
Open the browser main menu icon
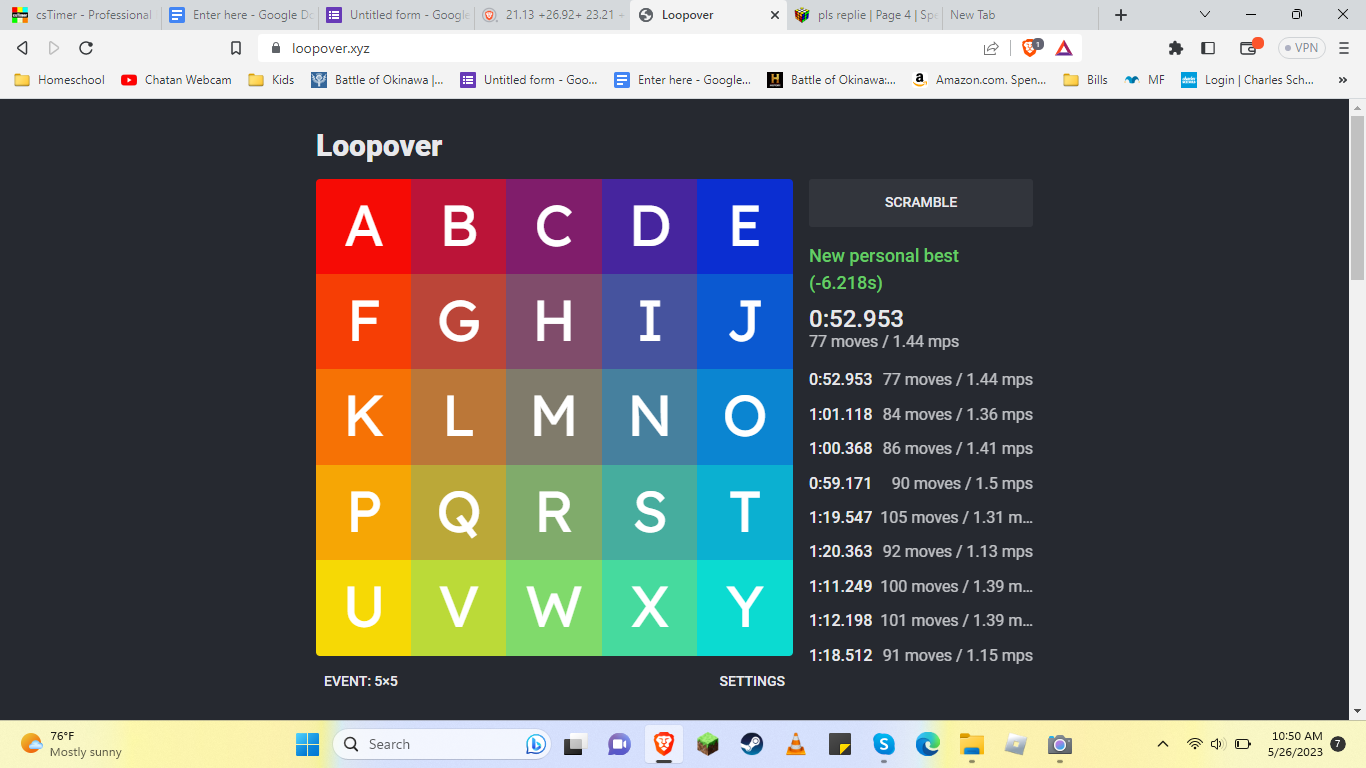coord(1344,47)
